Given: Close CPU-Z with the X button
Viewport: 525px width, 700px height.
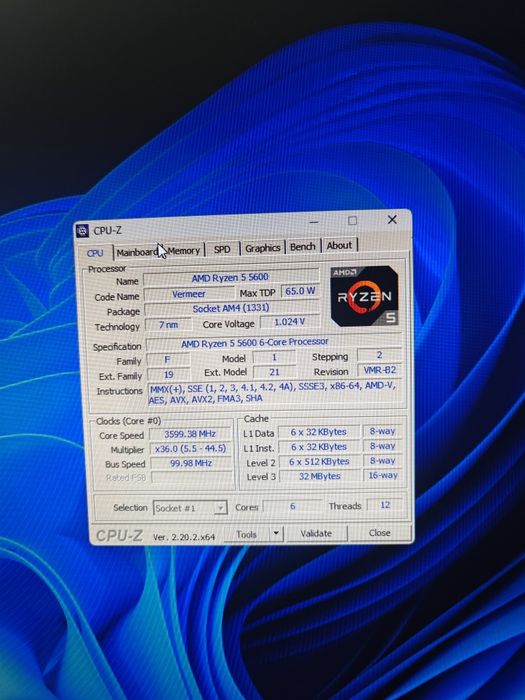Looking at the screenshot, I should point(392,219).
